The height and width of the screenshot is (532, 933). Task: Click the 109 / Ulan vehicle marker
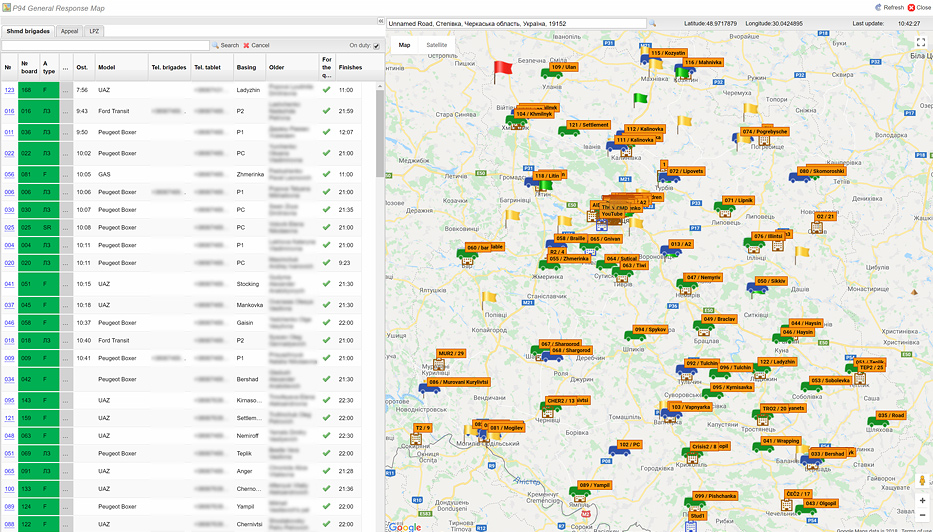pos(551,73)
